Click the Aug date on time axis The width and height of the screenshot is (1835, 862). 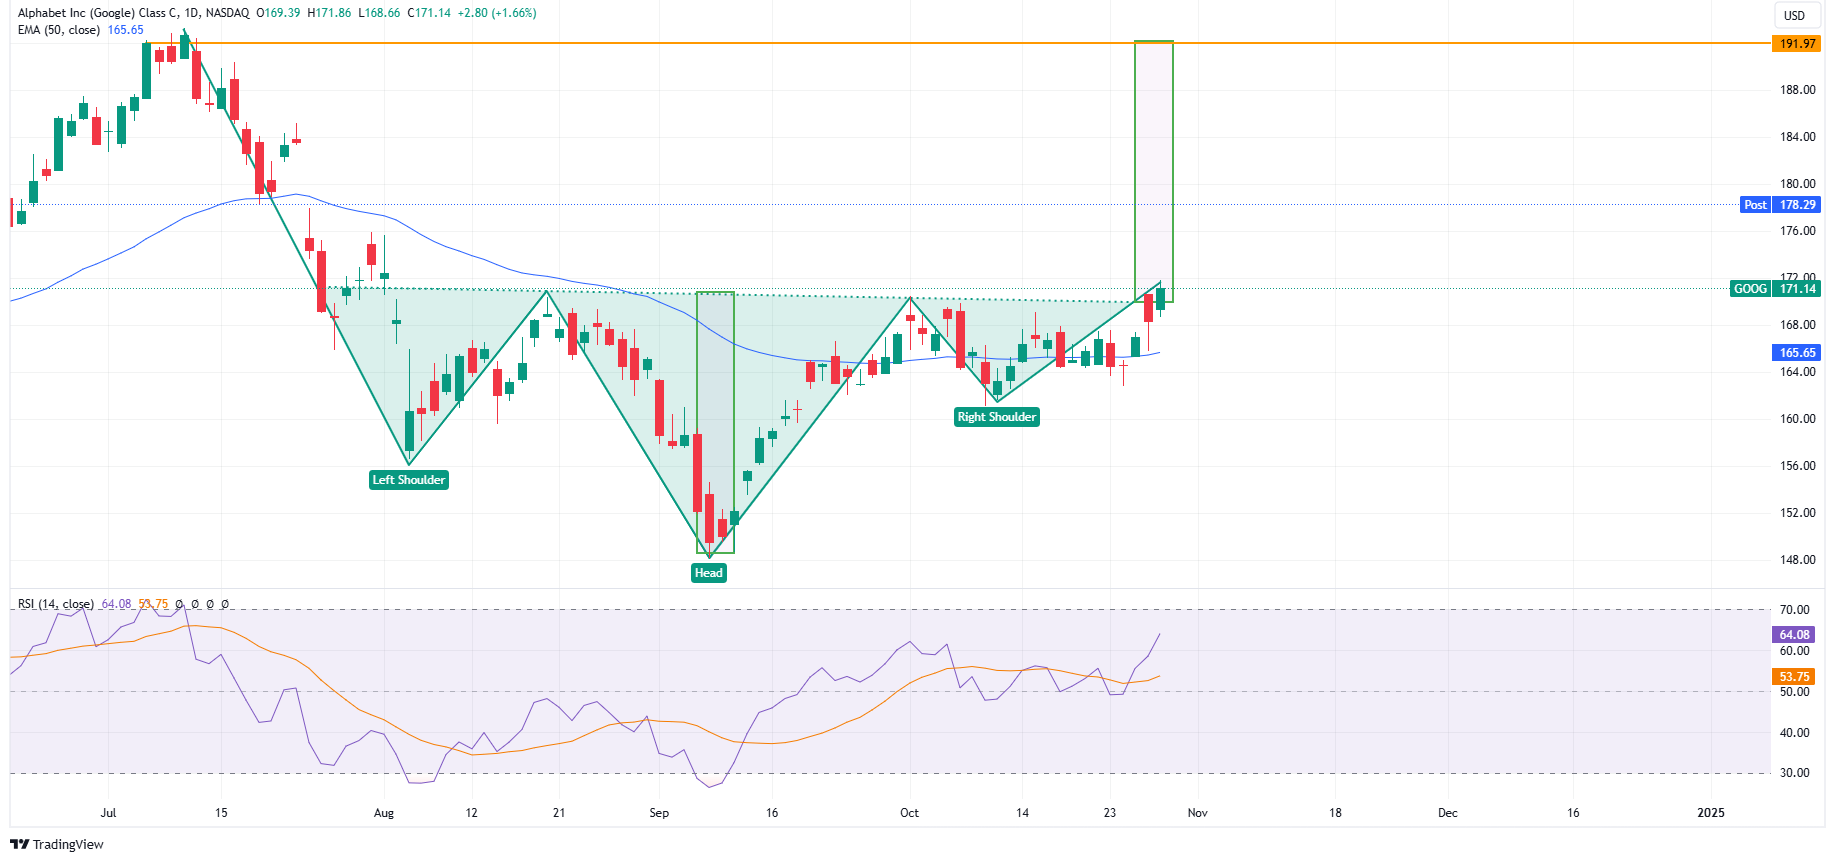point(384,813)
